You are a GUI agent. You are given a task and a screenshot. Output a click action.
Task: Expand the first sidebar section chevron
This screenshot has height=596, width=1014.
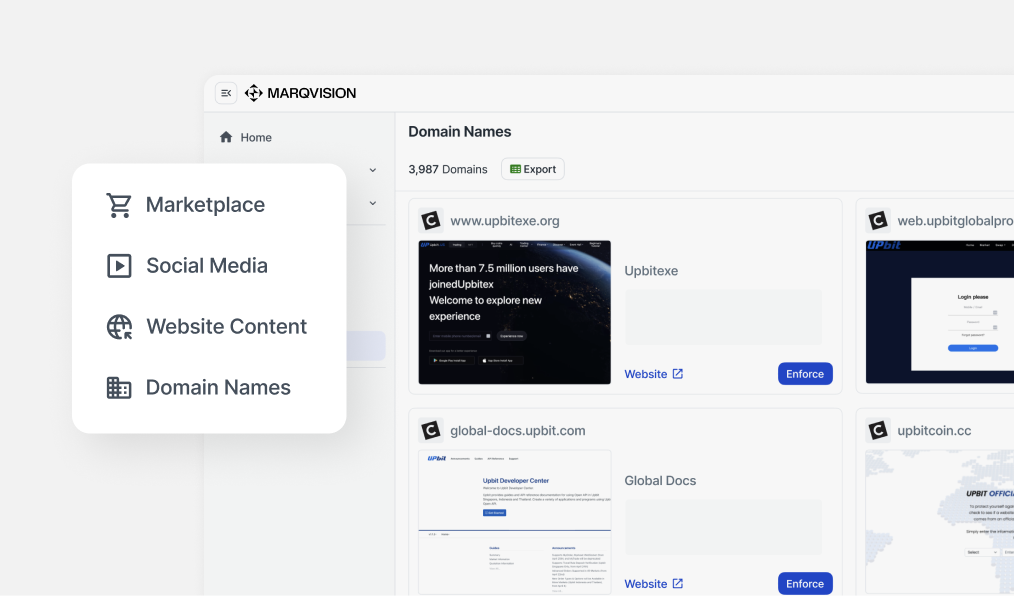(372, 170)
